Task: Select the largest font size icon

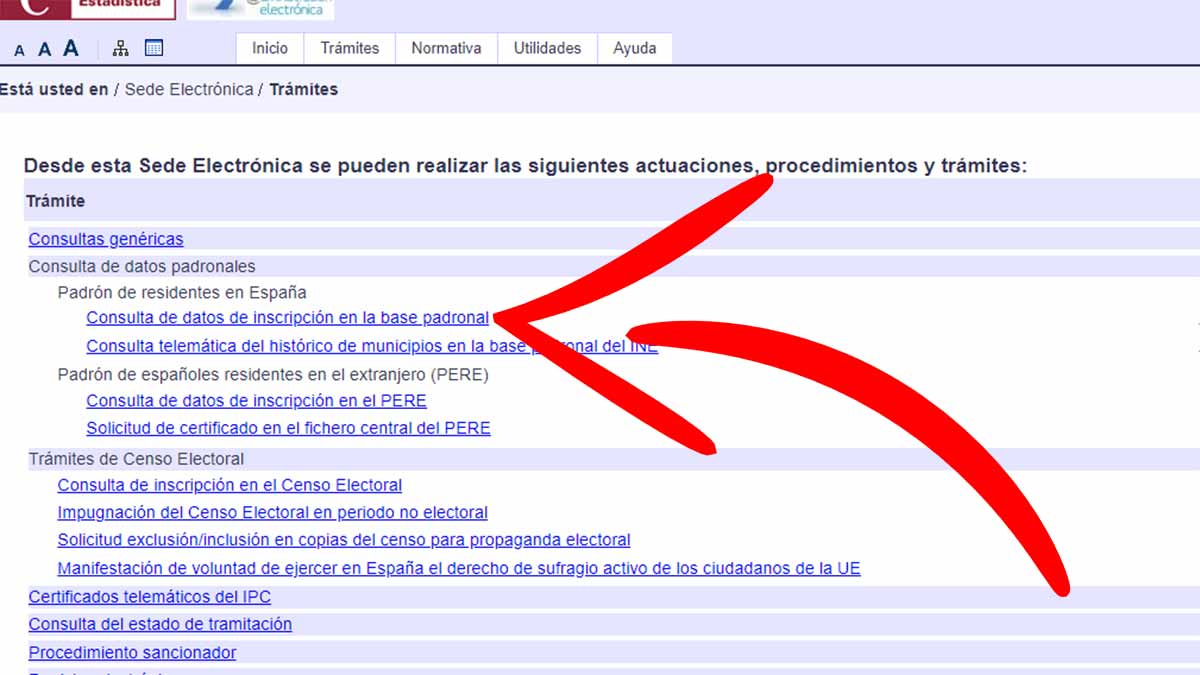Action: click(70, 46)
